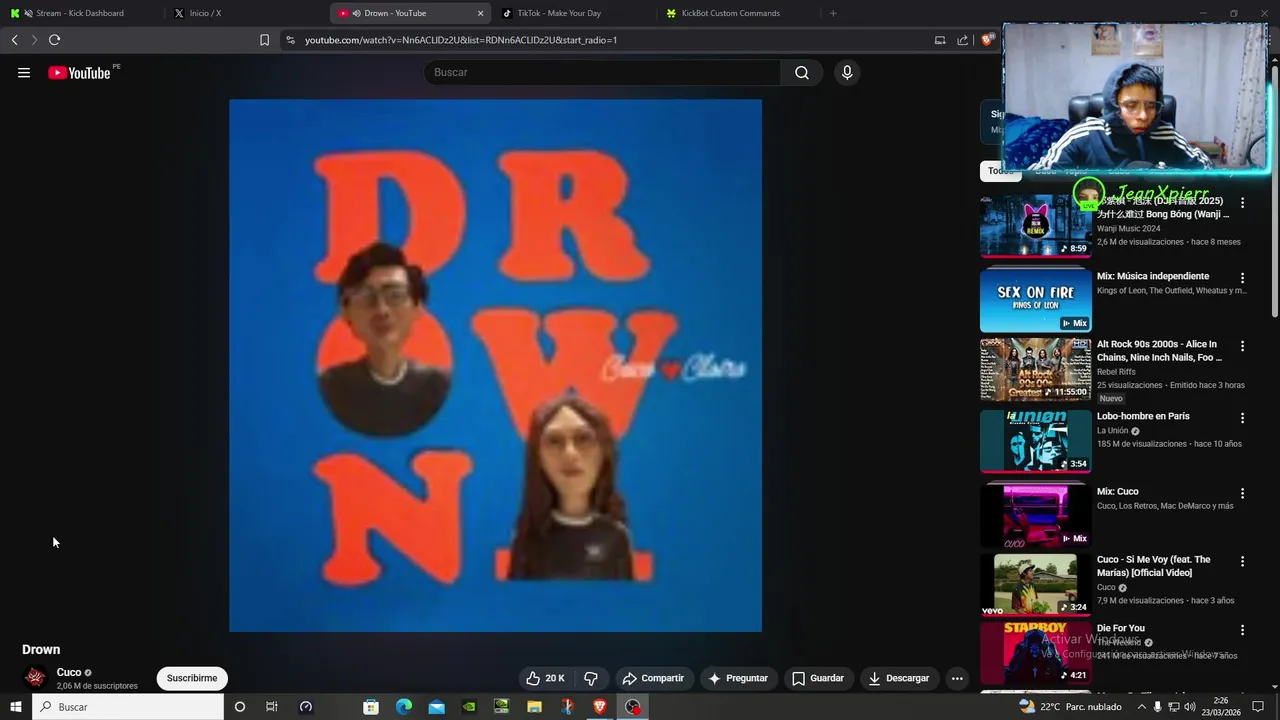Switch to Inicio / X tab

(247, 13)
